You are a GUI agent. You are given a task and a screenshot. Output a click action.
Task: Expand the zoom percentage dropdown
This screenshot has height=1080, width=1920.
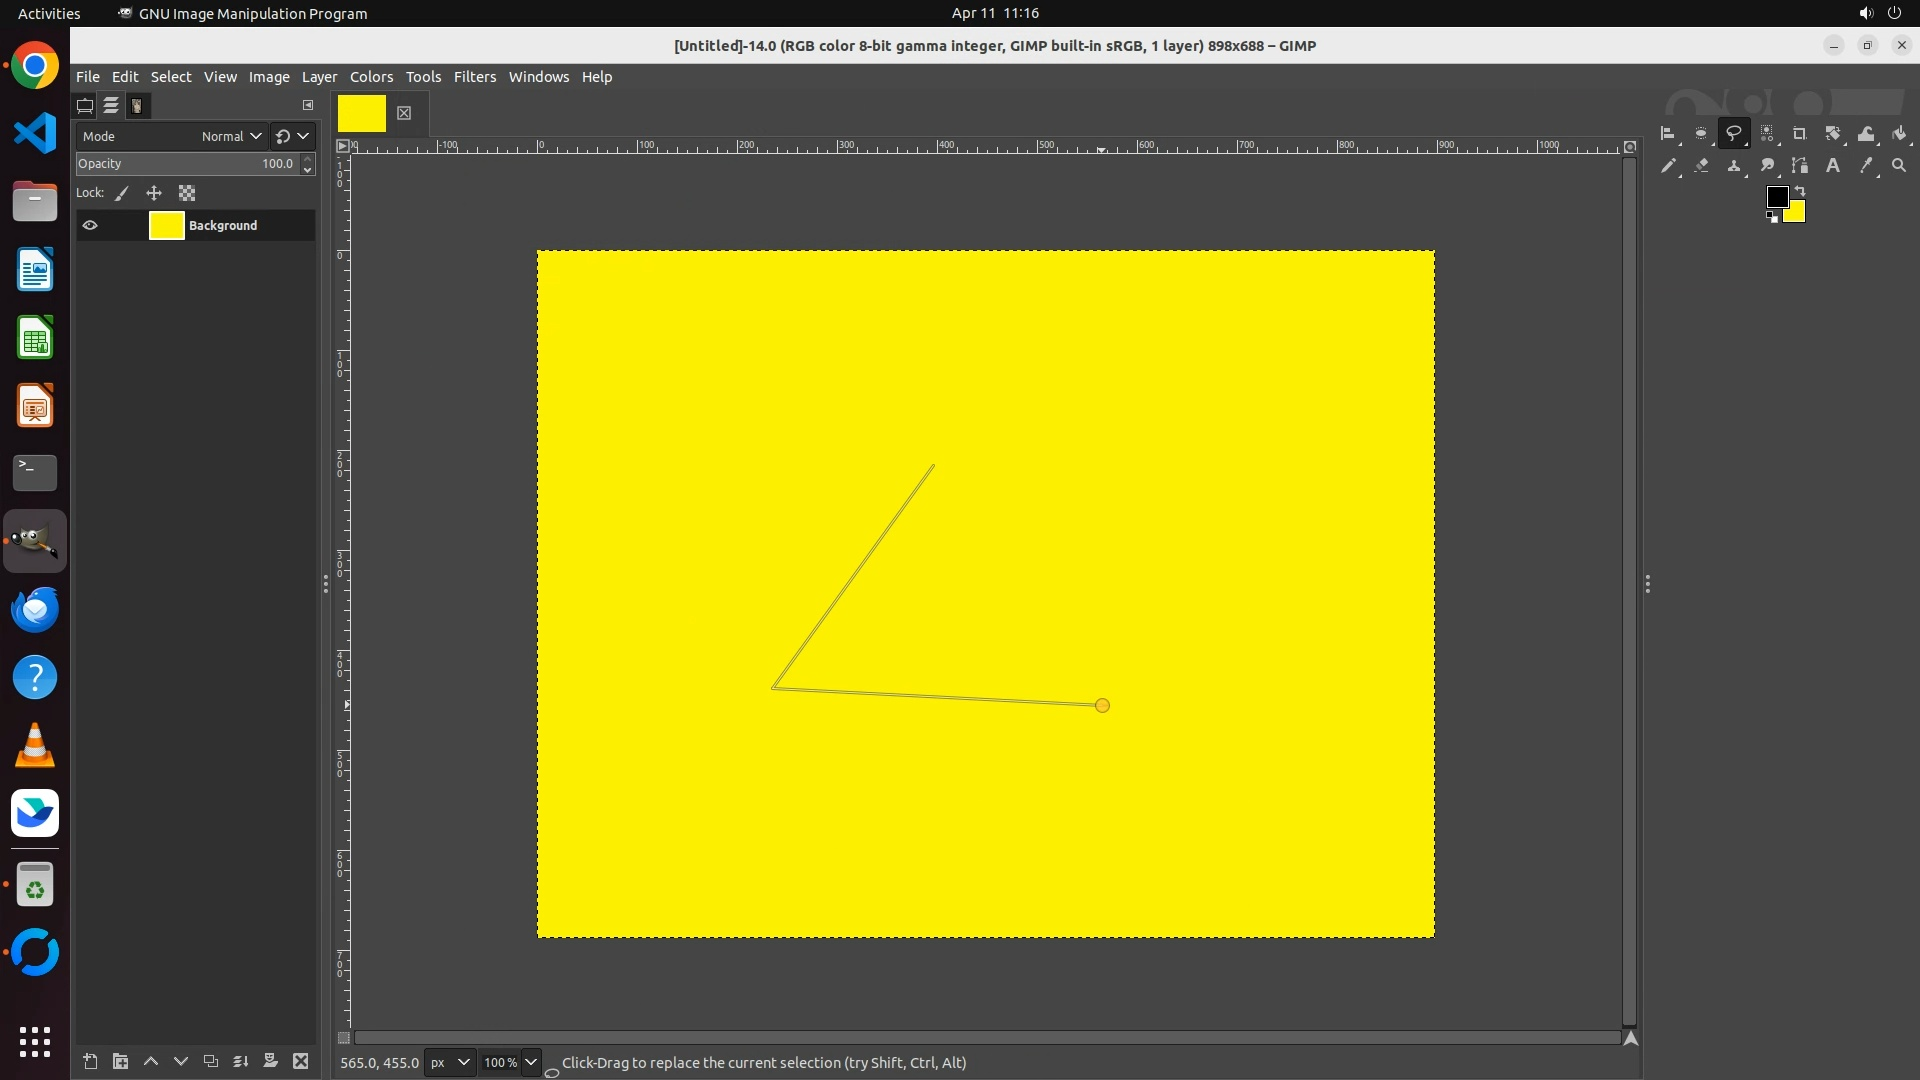pos(531,1063)
